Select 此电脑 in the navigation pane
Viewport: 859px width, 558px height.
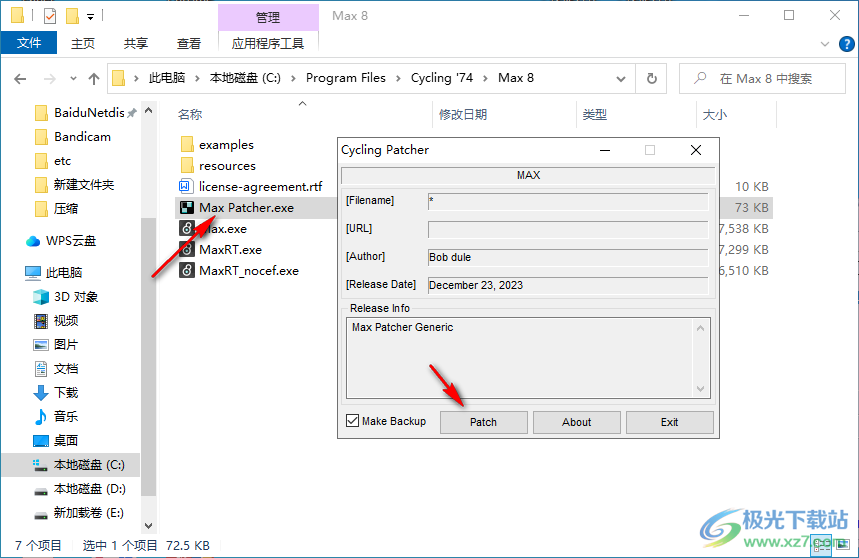(x=64, y=273)
